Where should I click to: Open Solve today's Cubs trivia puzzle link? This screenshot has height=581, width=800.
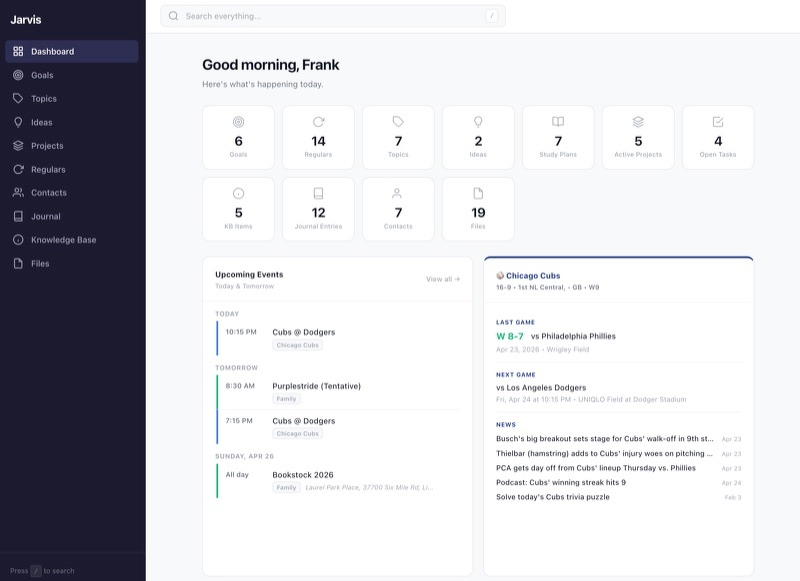(552, 497)
